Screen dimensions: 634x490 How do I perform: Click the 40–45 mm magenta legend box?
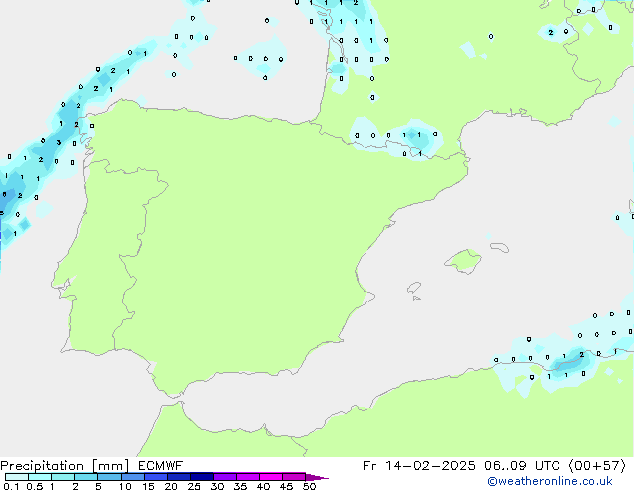[271, 477]
